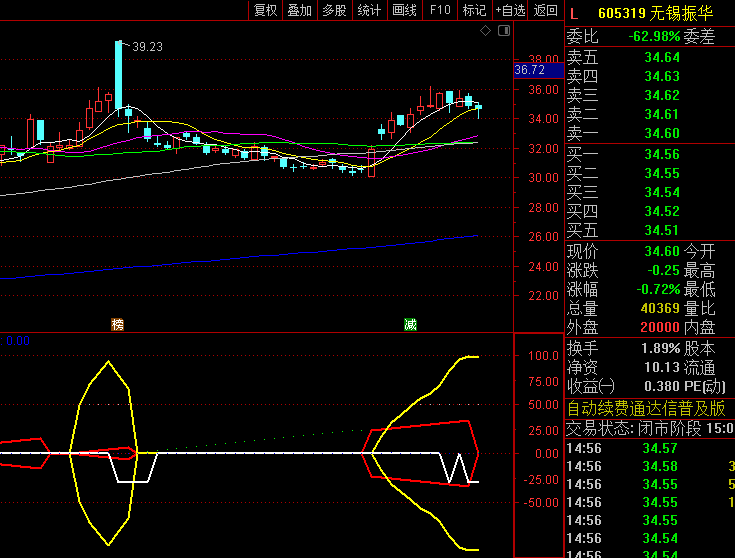This screenshot has height=558, width=735.
Task: Open the 统计 statistics tool
Action: pyautogui.click(x=369, y=10)
